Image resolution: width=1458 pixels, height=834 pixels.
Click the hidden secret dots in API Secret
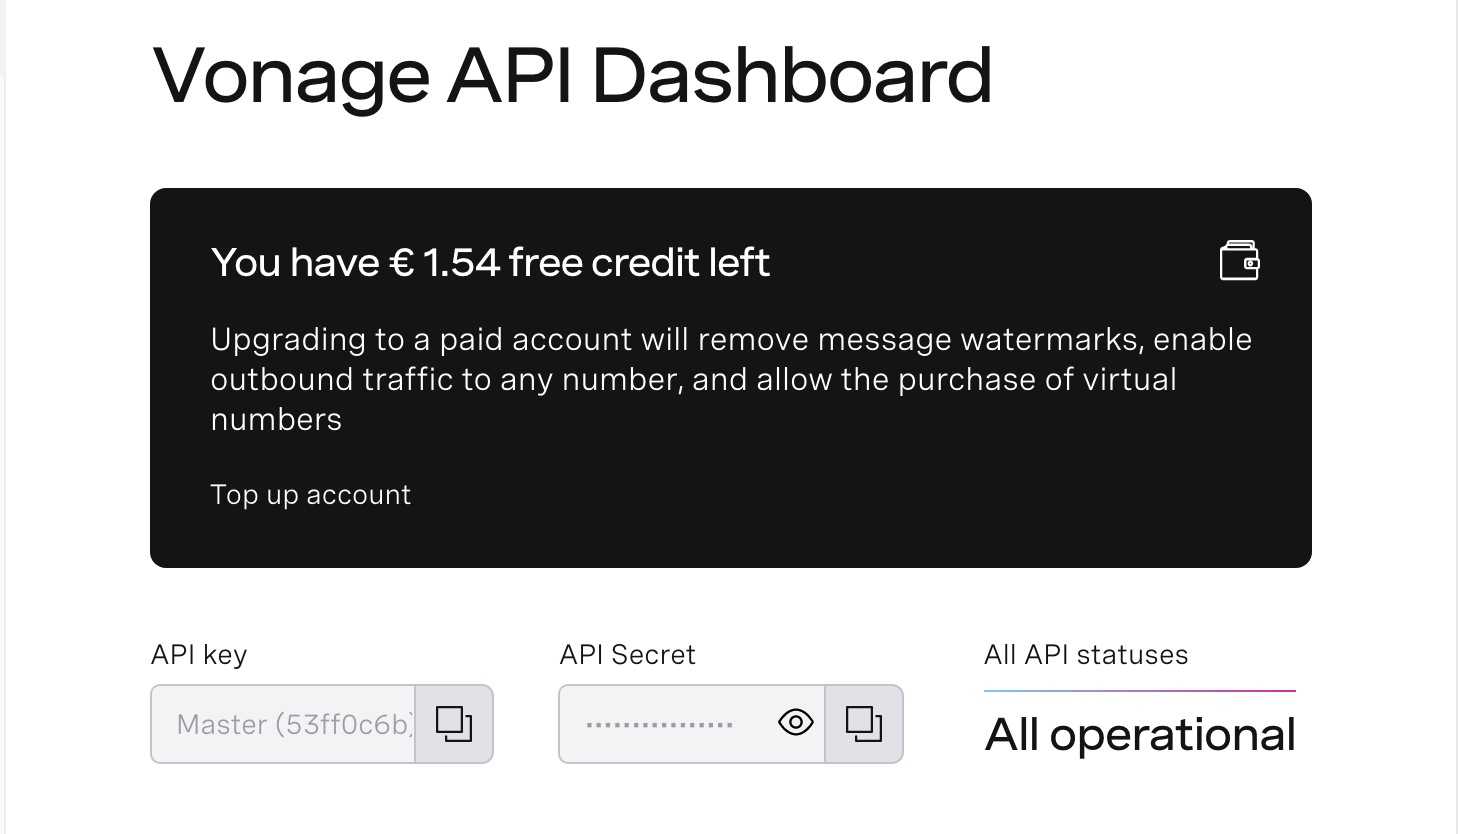click(x=659, y=725)
